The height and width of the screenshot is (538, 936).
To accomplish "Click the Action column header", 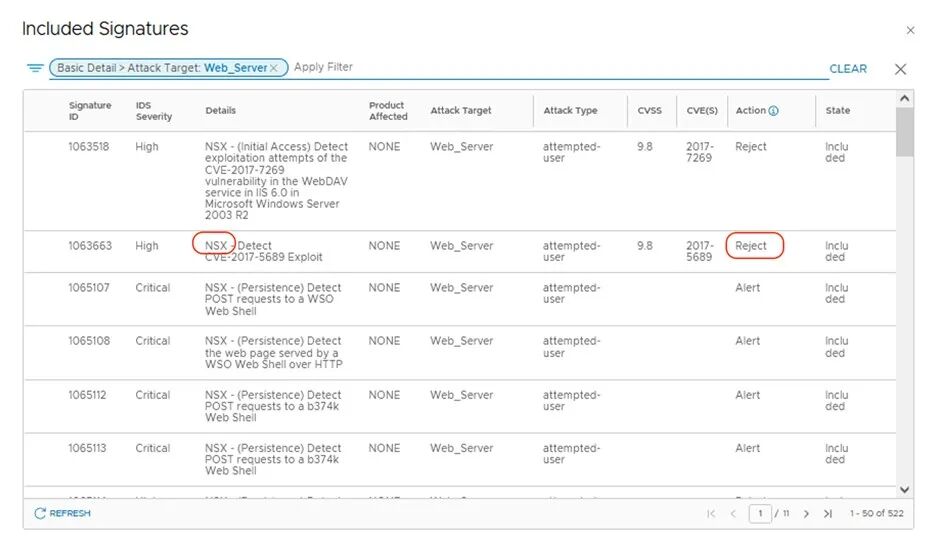I will (750, 110).
